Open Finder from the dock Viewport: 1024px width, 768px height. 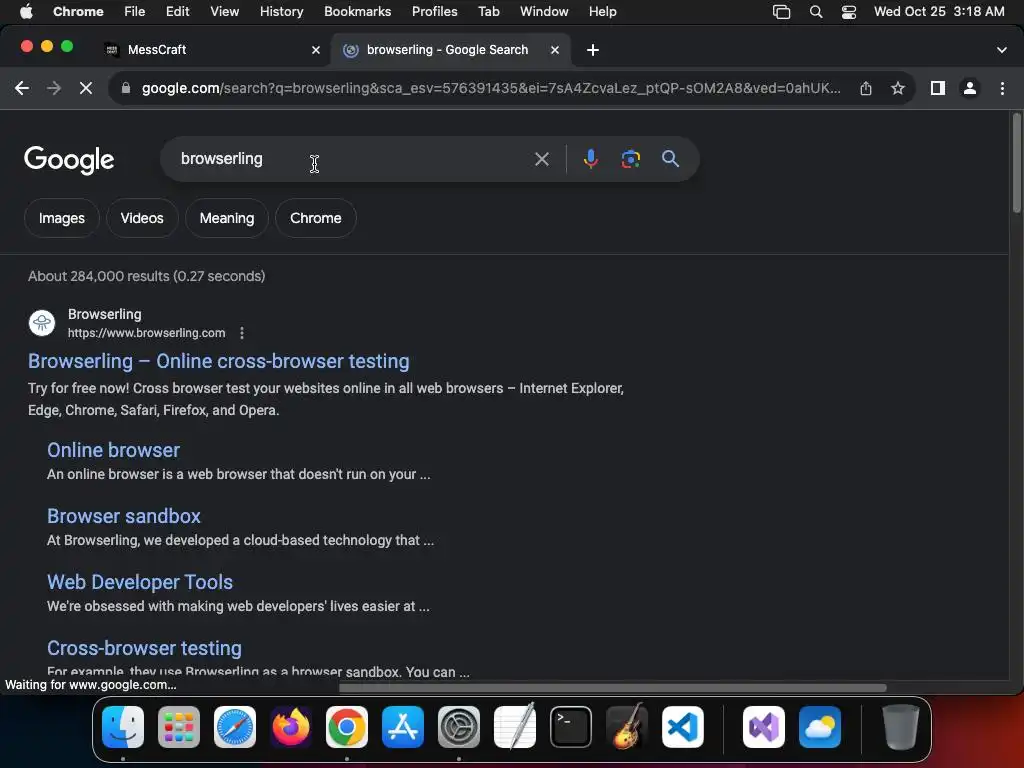point(123,727)
